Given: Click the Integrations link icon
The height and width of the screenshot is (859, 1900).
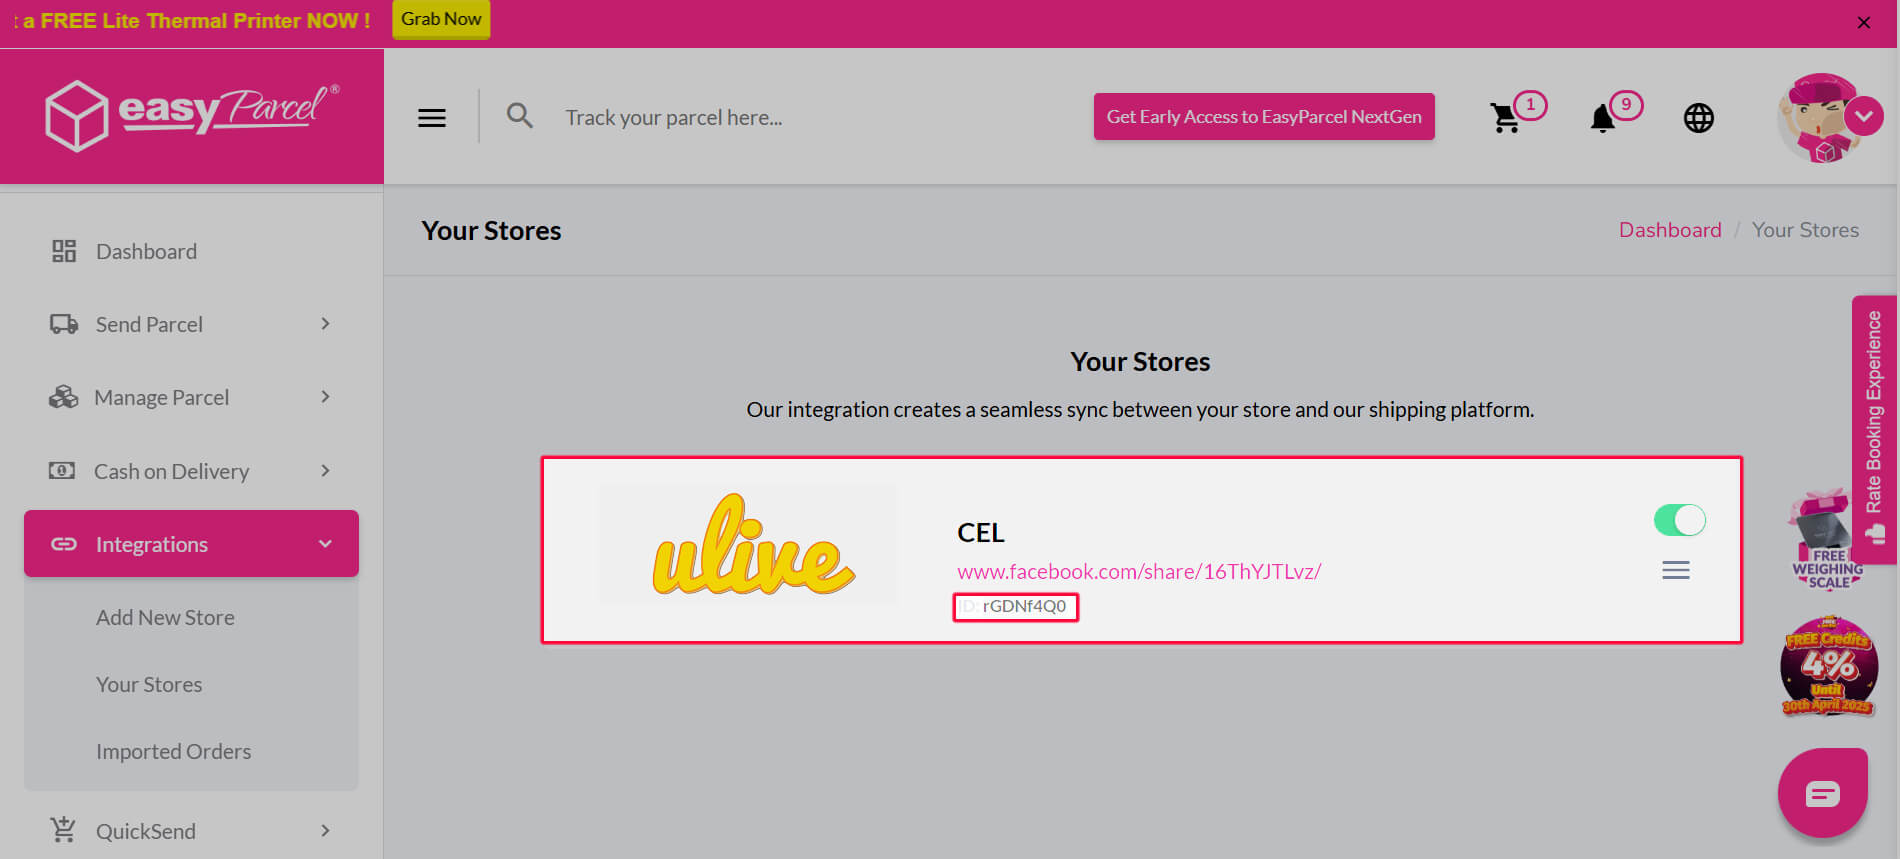Looking at the screenshot, I should point(64,544).
